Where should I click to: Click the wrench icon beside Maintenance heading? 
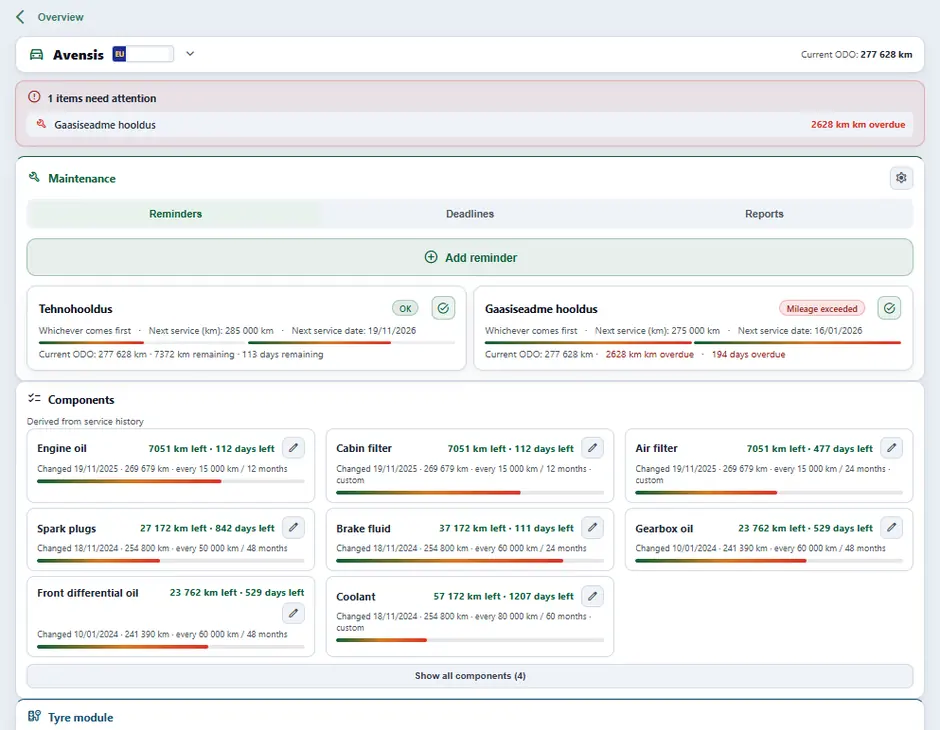(x=34, y=177)
